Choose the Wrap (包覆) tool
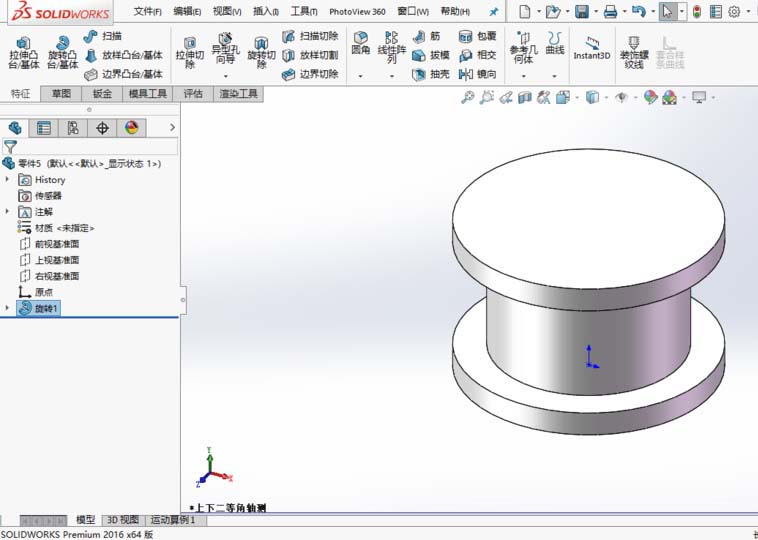 tap(477, 36)
